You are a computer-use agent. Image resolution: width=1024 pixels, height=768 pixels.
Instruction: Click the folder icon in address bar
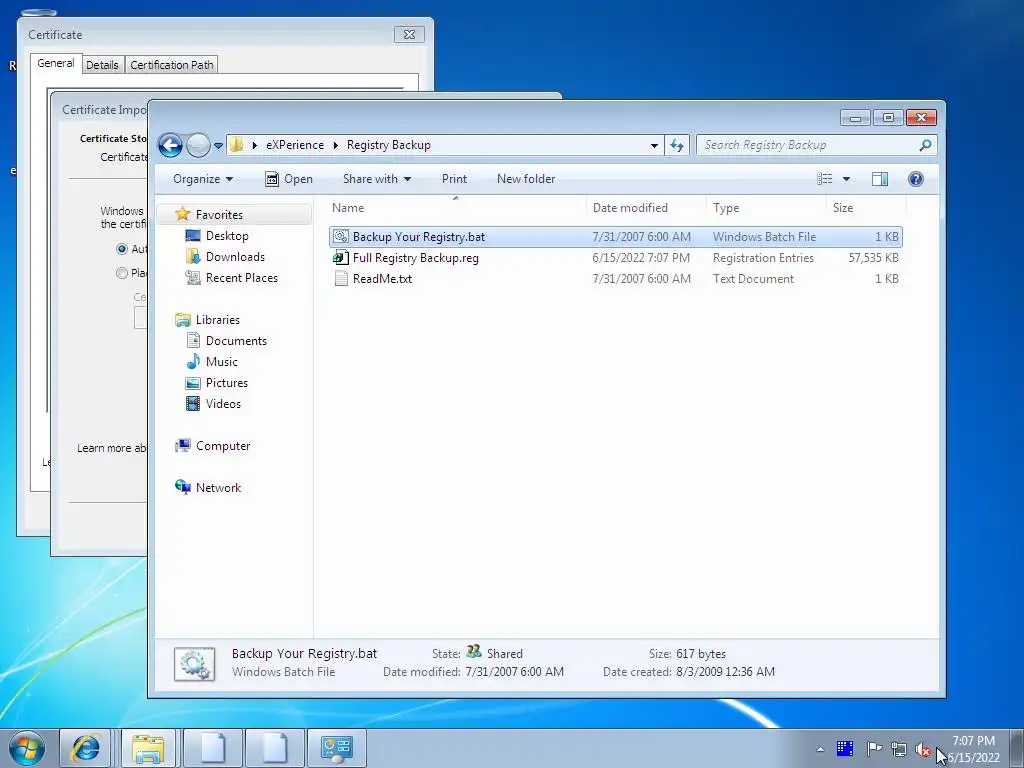click(236, 145)
